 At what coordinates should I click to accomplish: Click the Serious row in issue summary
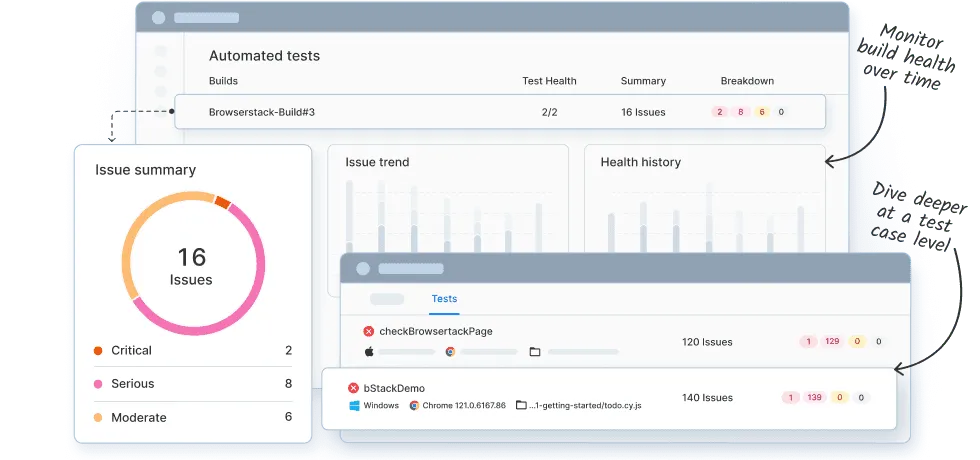[x=193, y=384]
